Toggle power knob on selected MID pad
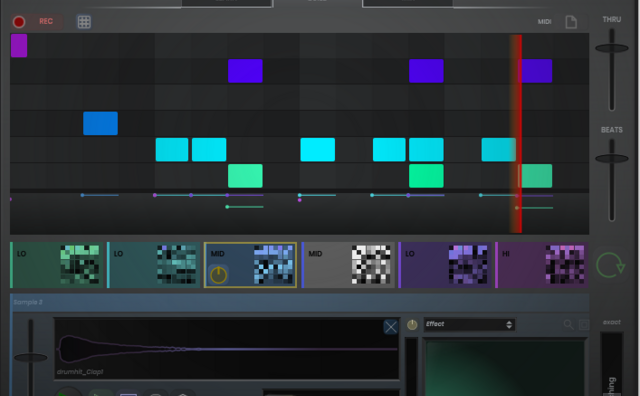Viewport: 640px width, 396px height. (x=218, y=275)
